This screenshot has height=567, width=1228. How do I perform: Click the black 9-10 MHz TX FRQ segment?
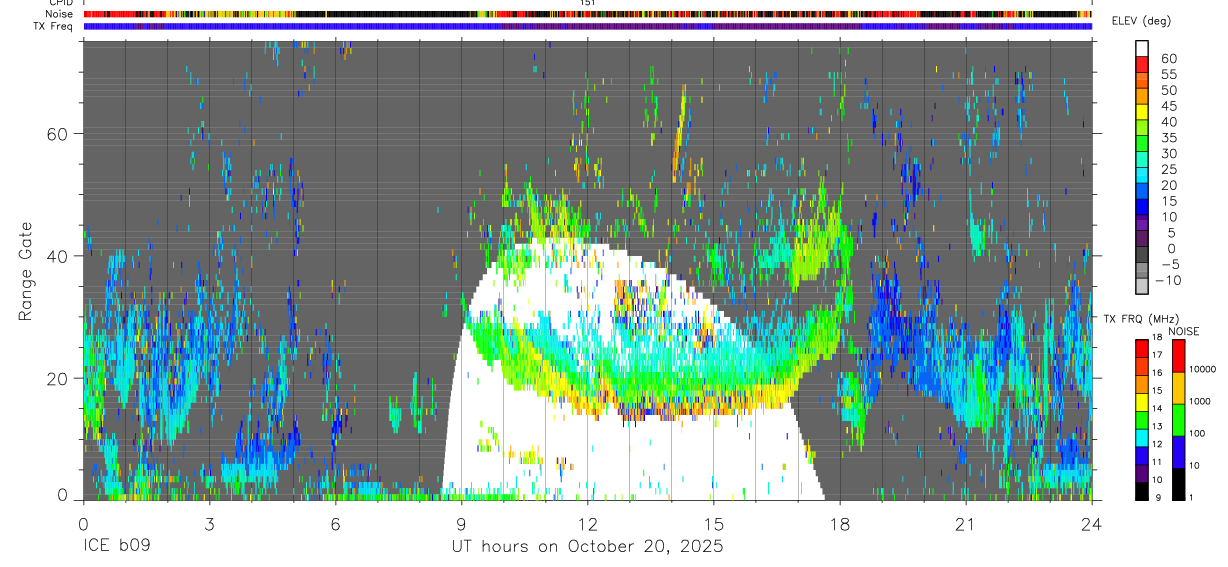pos(1142,490)
